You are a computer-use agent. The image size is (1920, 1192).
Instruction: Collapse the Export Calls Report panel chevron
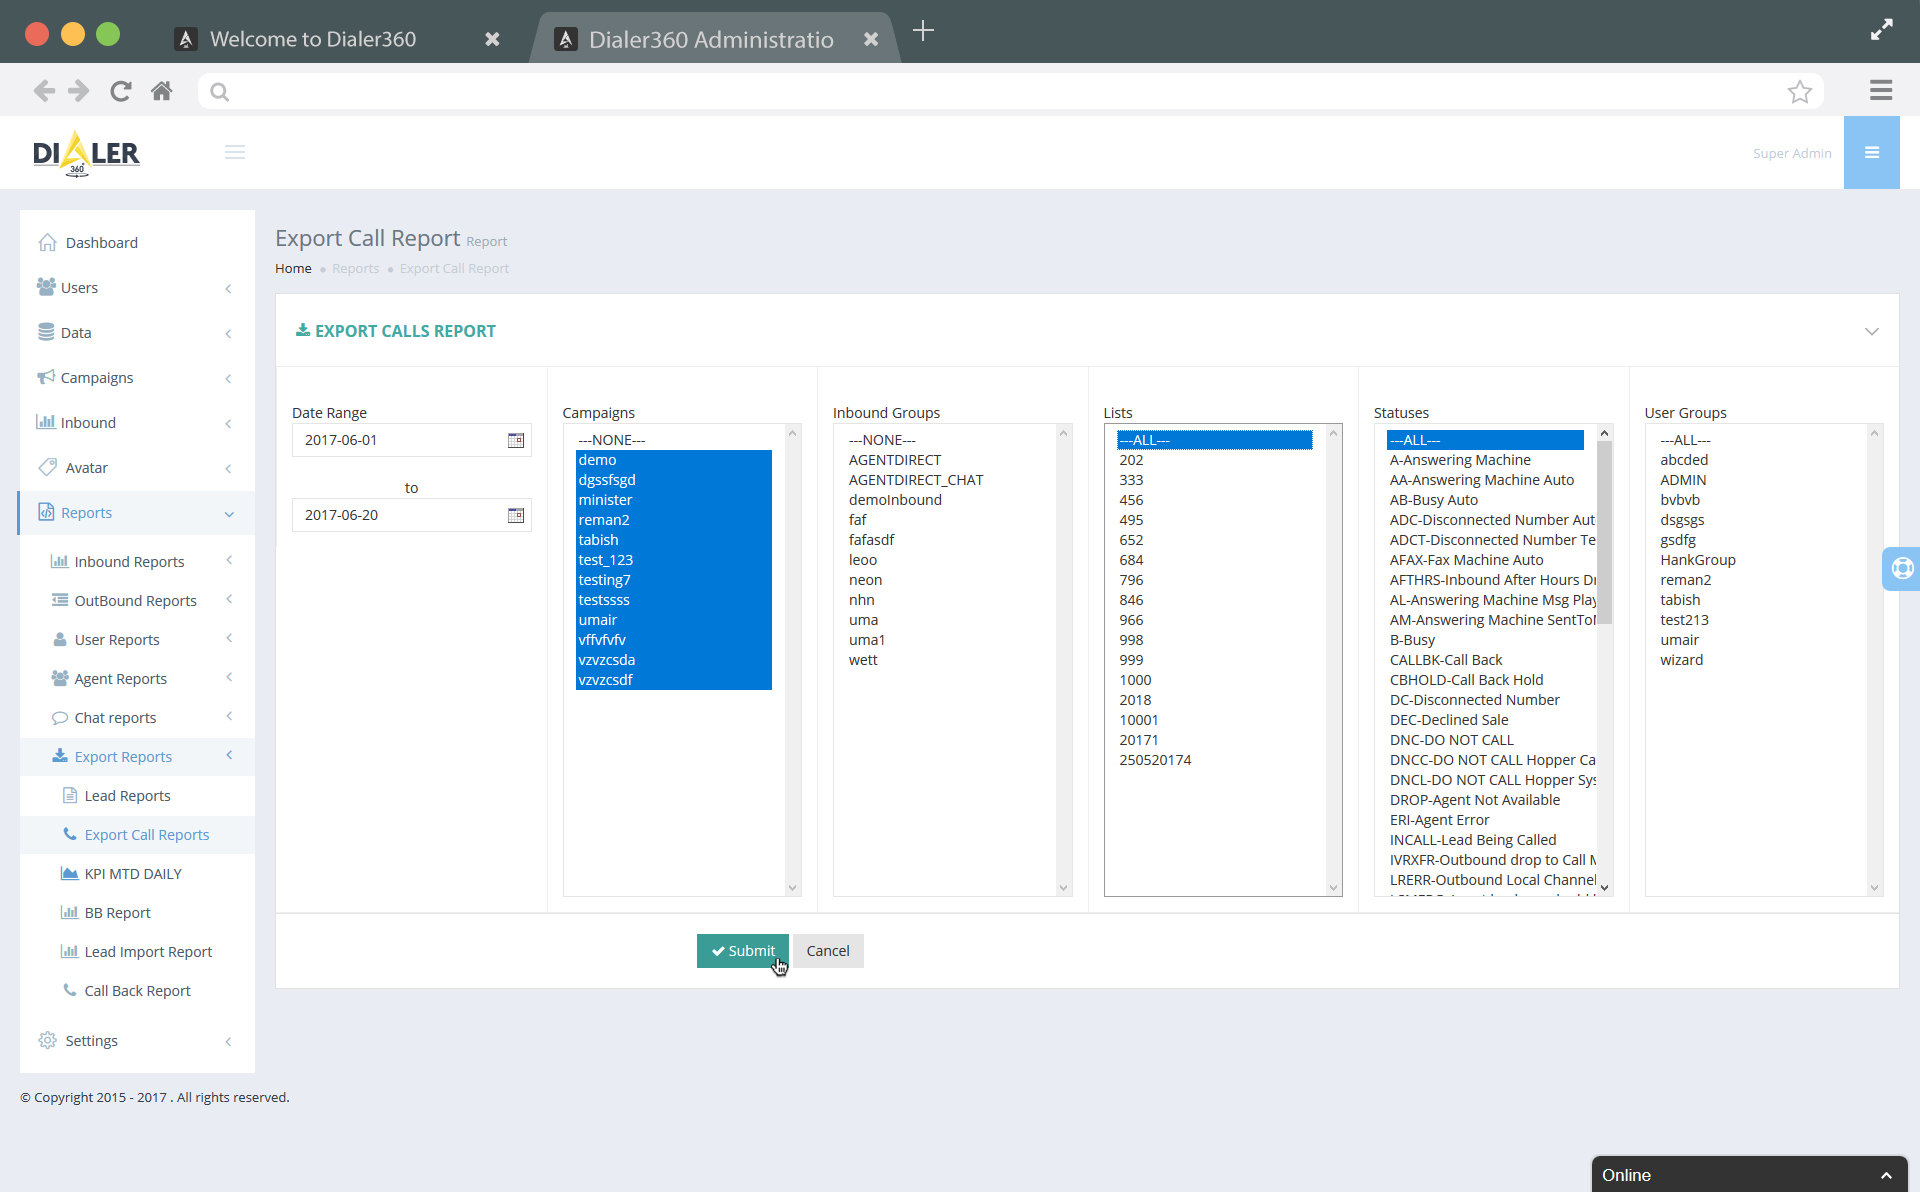(x=1871, y=330)
